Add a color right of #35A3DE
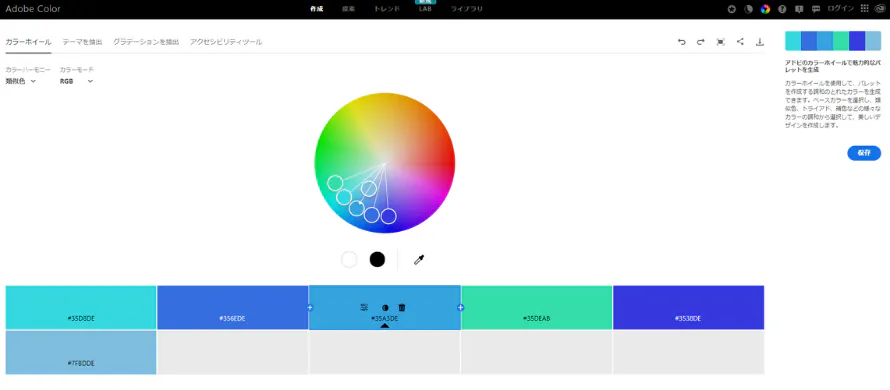The width and height of the screenshot is (890, 390). tap(460, 308)
